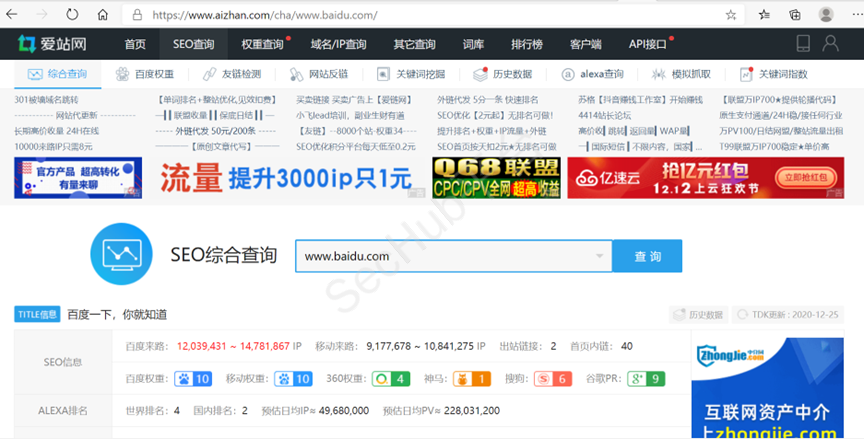The height and width of the screenshot is (439, 864).
Task: Refresh the page with reload icon
Action: (73, 15)
